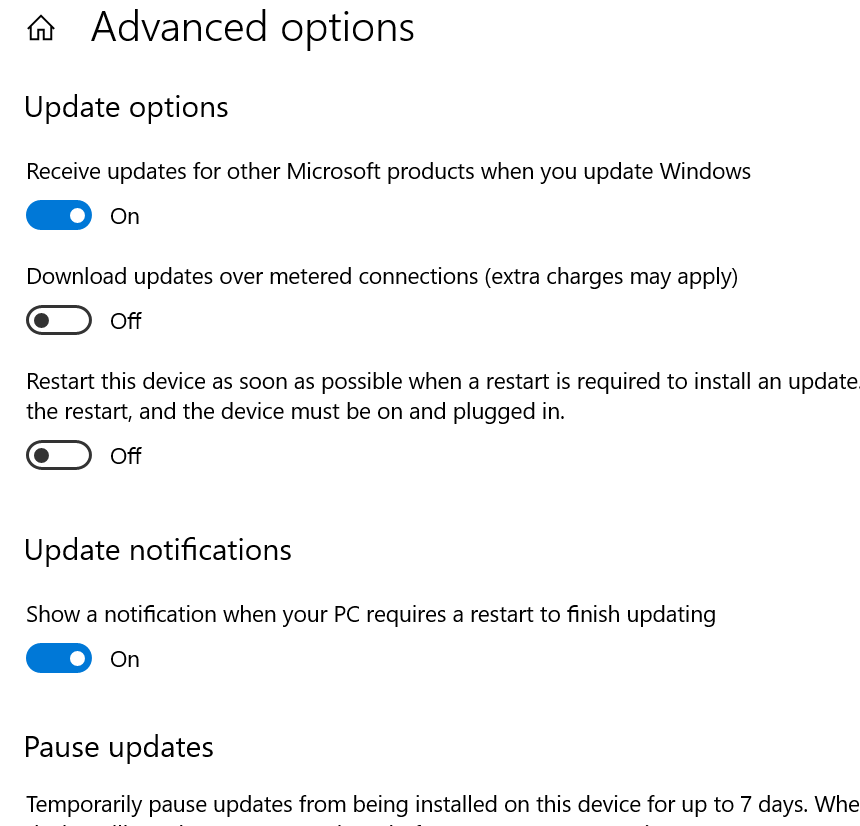Image resolution: width=860 pixels, height=826 pixels.
Task: Click the On label beside Microsoft products toggle
Action: tap(125, 215)
